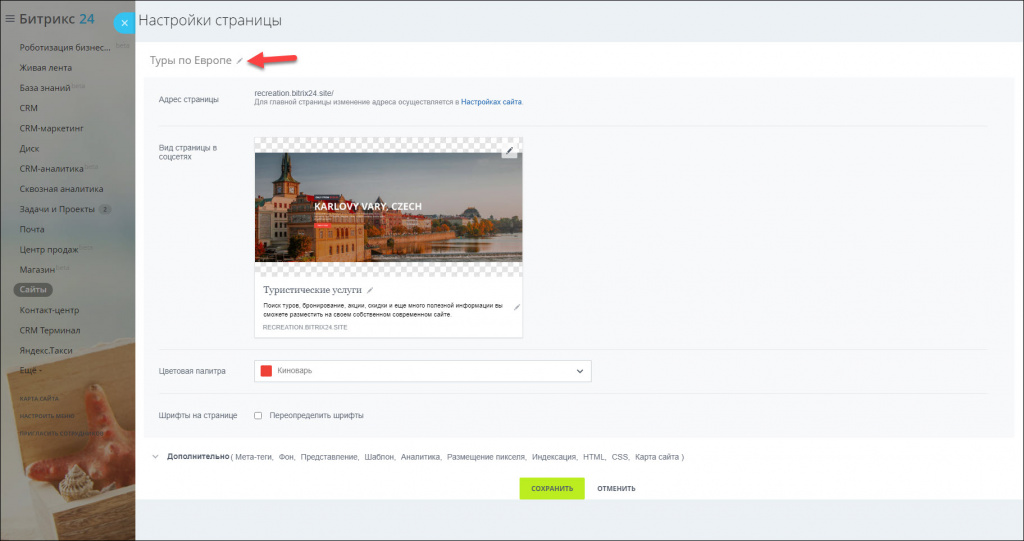Open Роботизация бизнес... menu item
Screen dimensions: 1024x541
coord(65,48)
